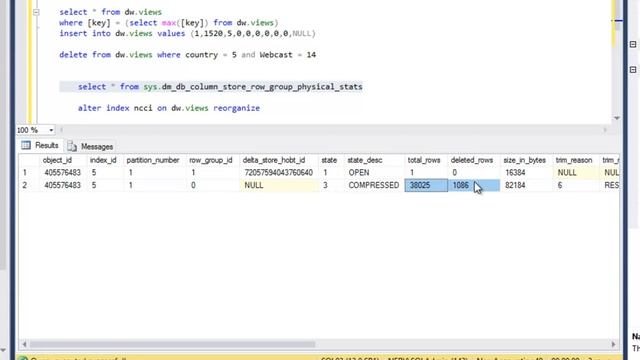Click the results scrollbar right arrow
640x360 pixels.
tap(613, 344)
